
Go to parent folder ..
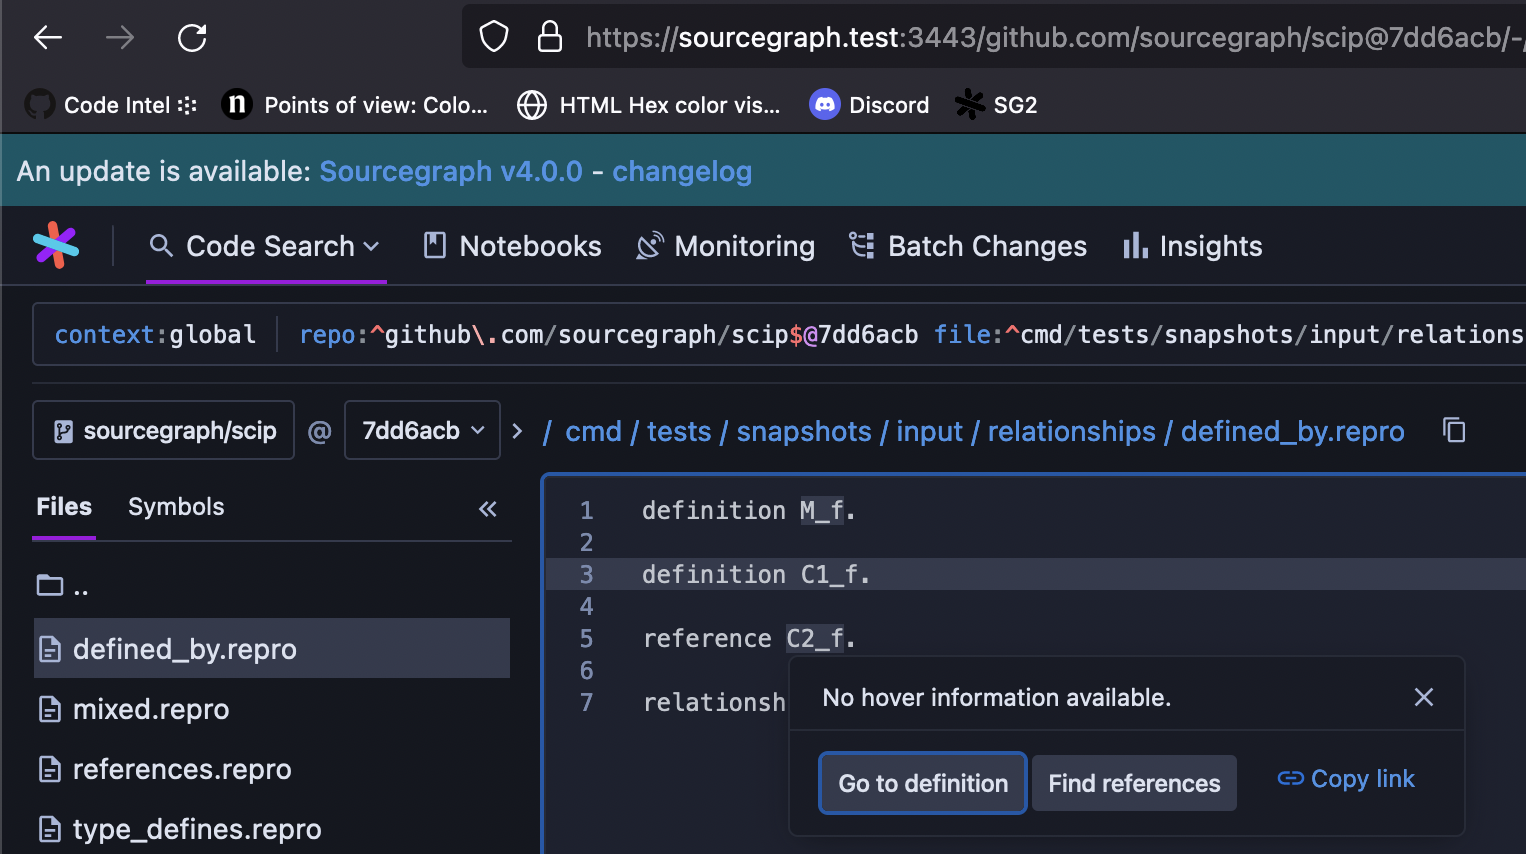pyautogui.click(x=64, y=587)
